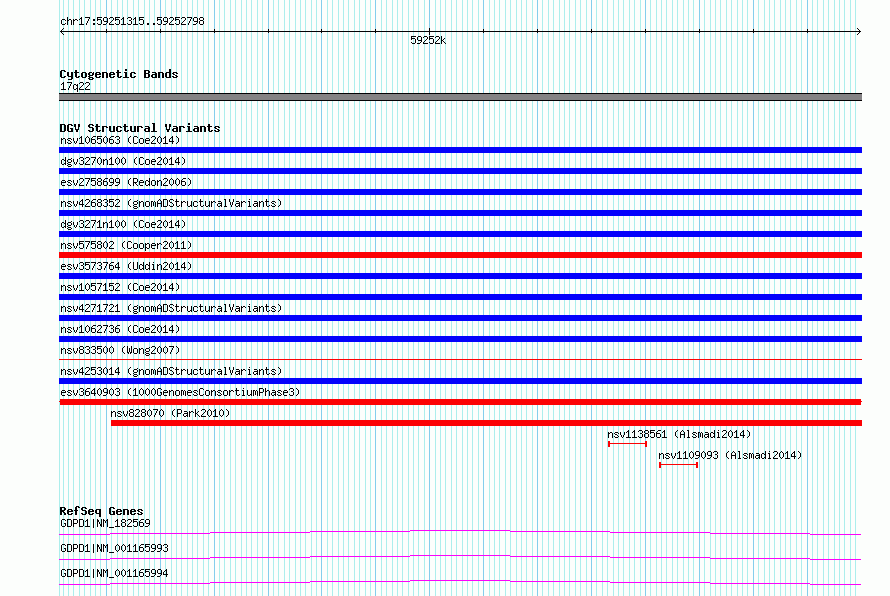Open variant nsv1109093 (Alsmadi2014) label

(730, 455)
